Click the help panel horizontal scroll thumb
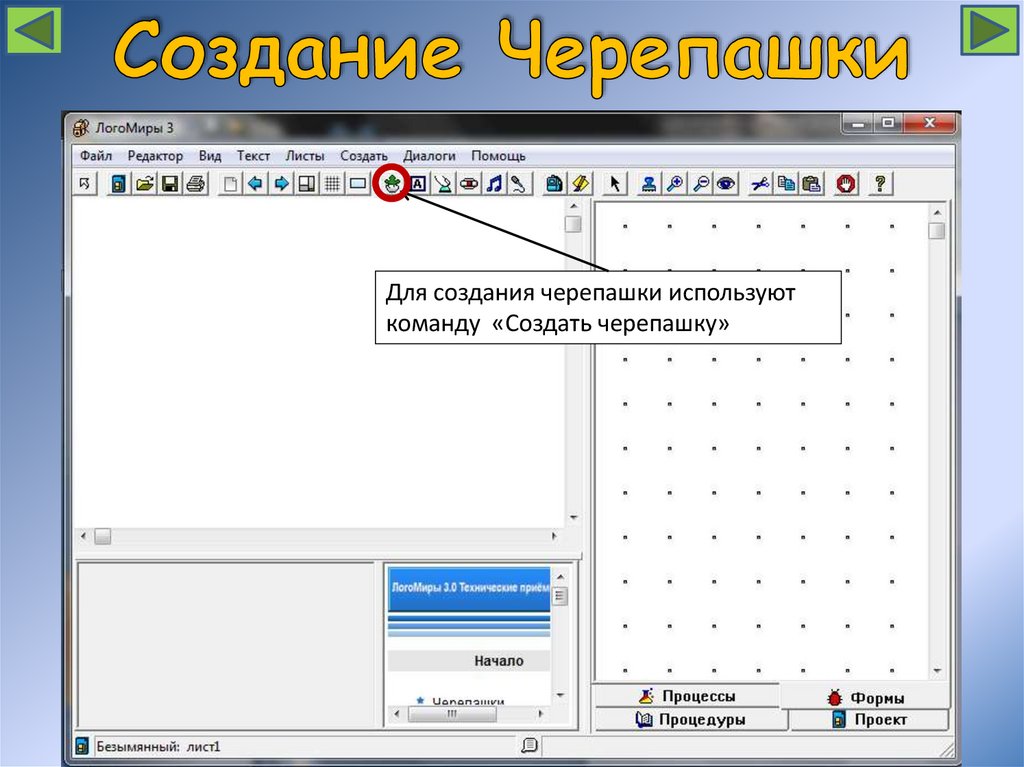The height and width of the screenshot is (767, 1024). tap(452, 714)
